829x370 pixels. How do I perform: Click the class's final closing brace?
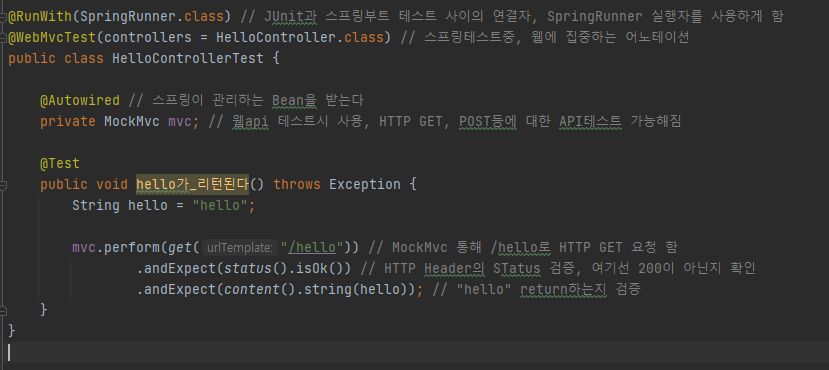click(x=12, y=331)
